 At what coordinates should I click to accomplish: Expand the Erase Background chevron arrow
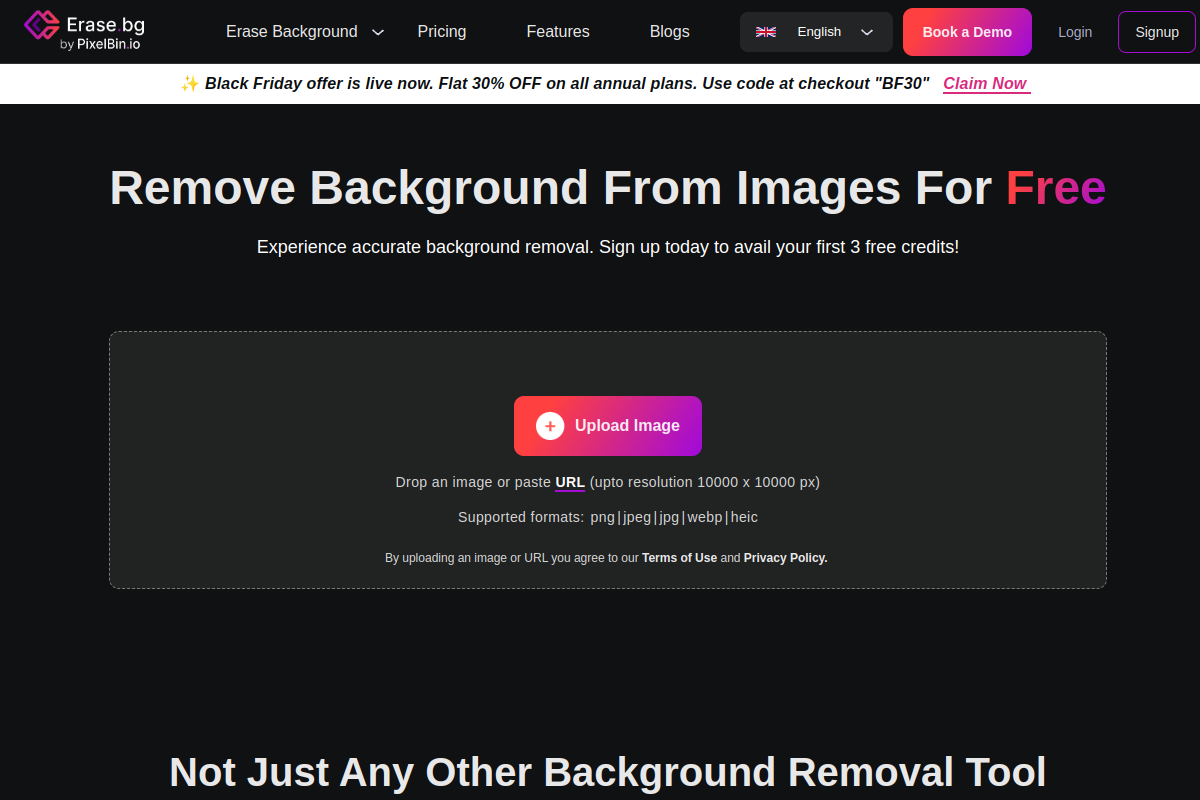tap(378, 32)
